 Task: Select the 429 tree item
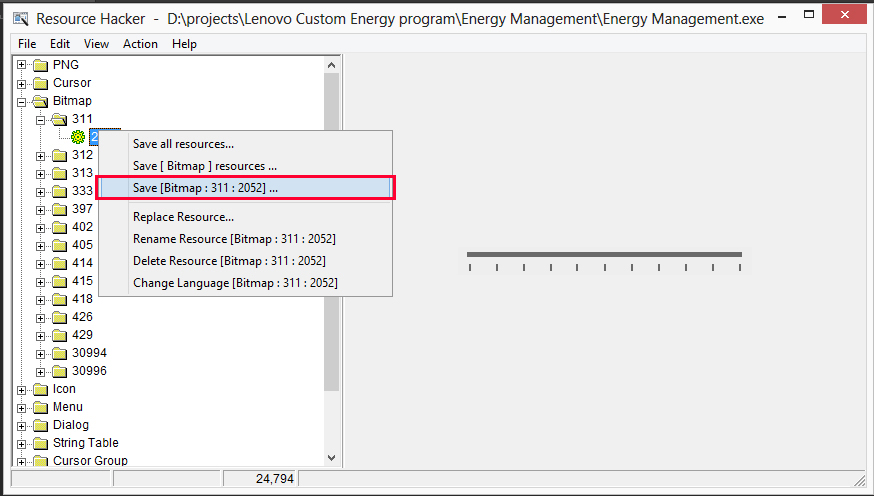point(82,335)
